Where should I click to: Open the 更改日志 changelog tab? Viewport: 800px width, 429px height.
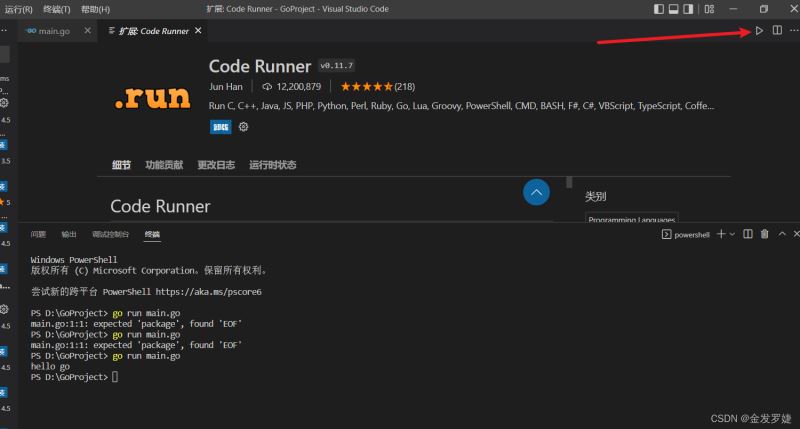216,165
